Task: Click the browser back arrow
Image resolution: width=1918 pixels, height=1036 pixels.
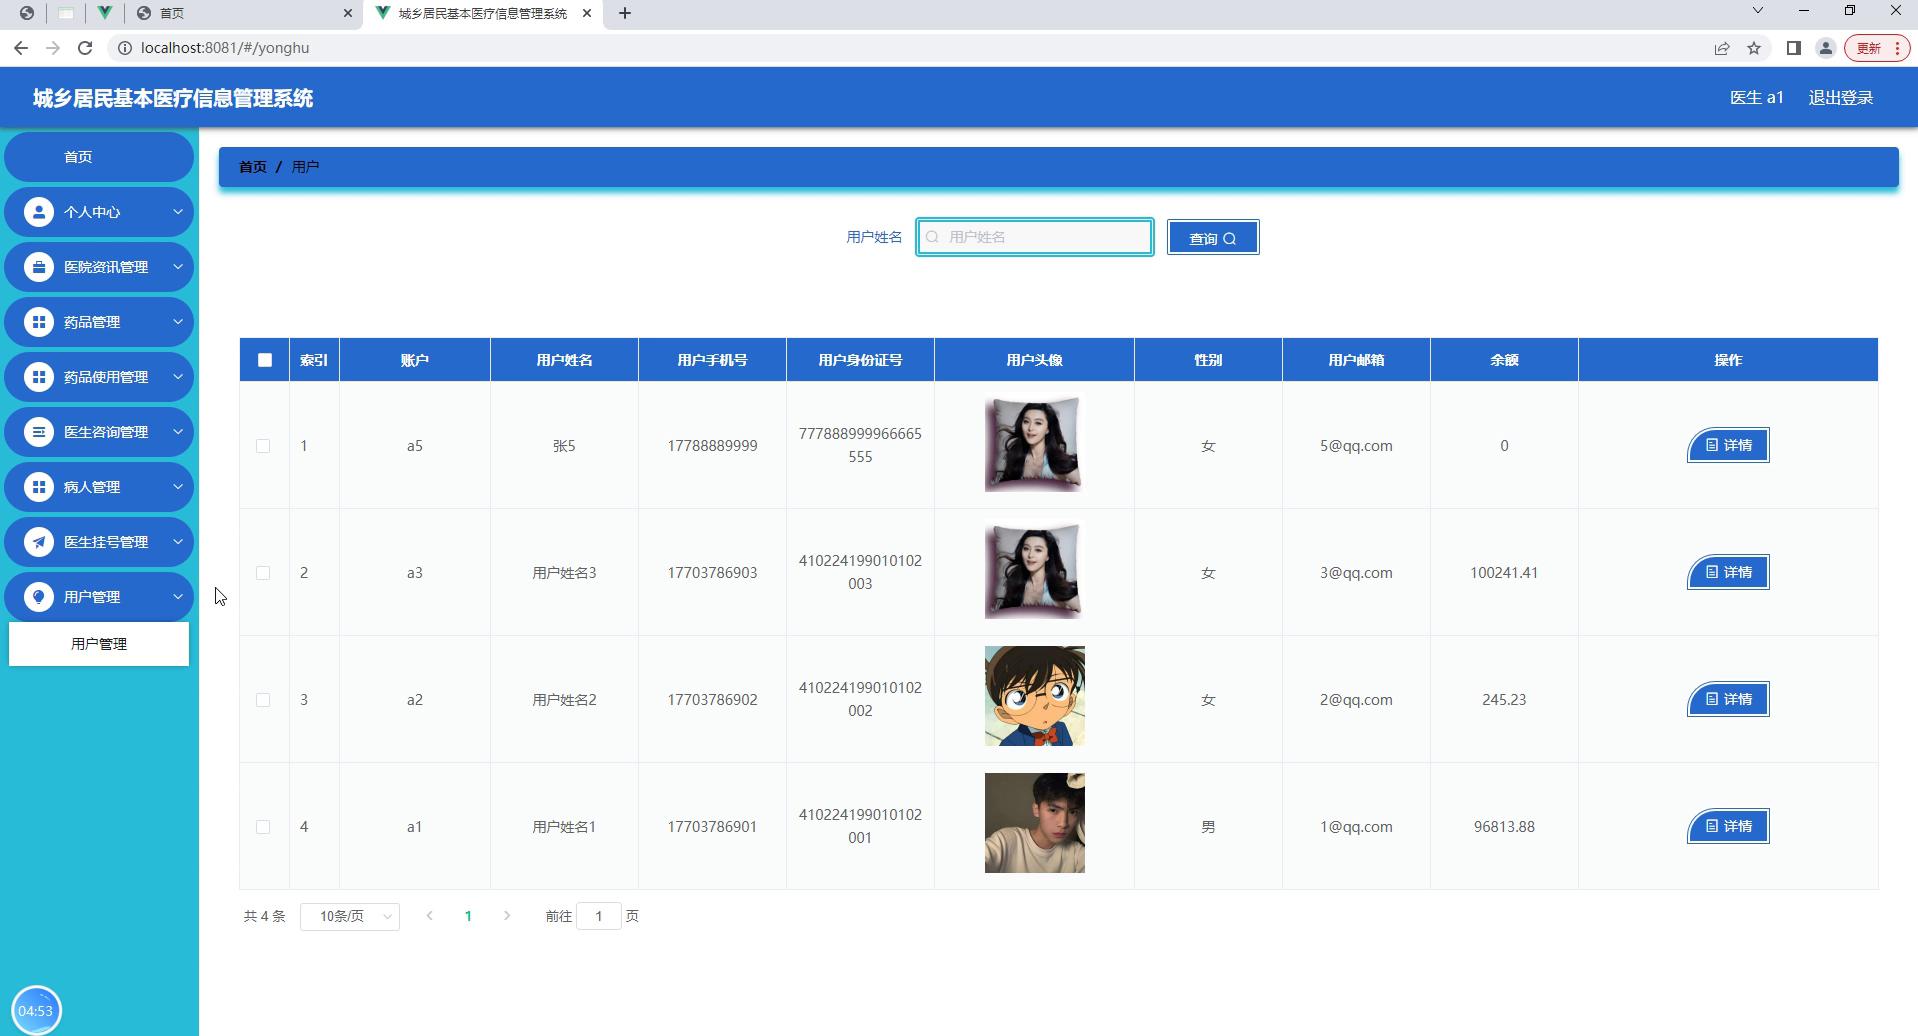Action: [21, 48]
